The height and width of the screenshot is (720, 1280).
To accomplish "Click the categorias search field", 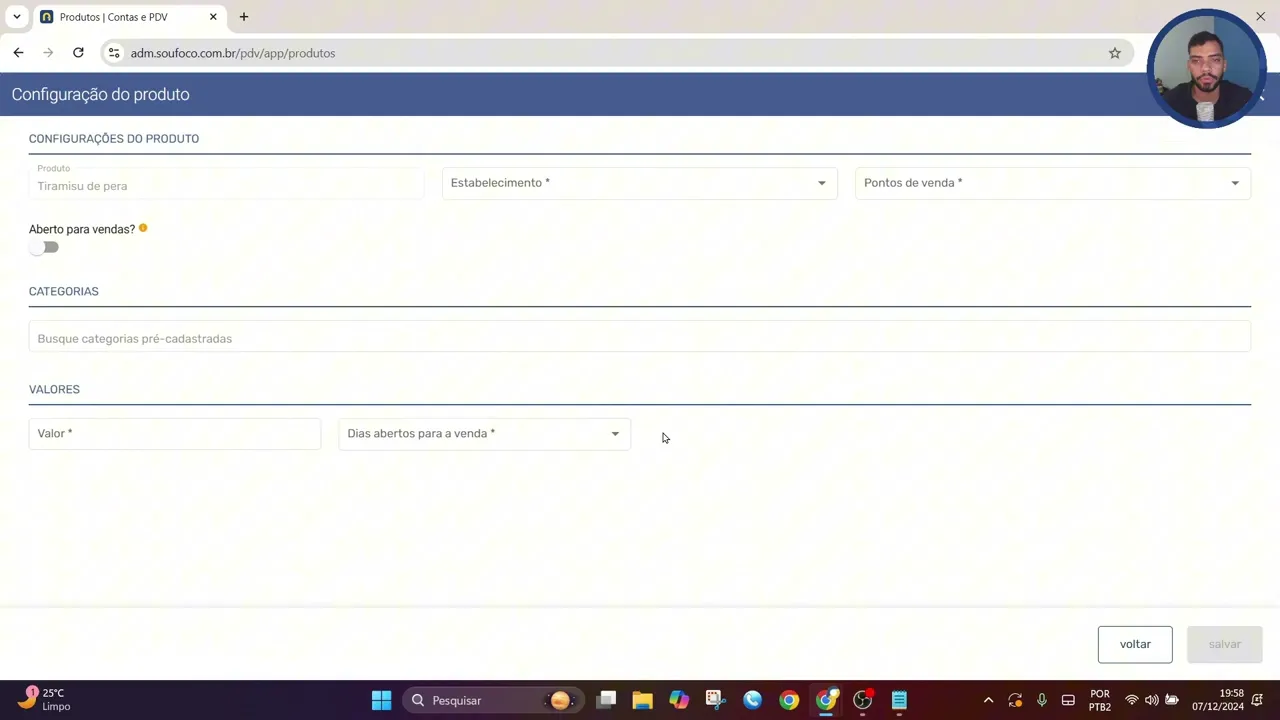I will pos(639,338).
